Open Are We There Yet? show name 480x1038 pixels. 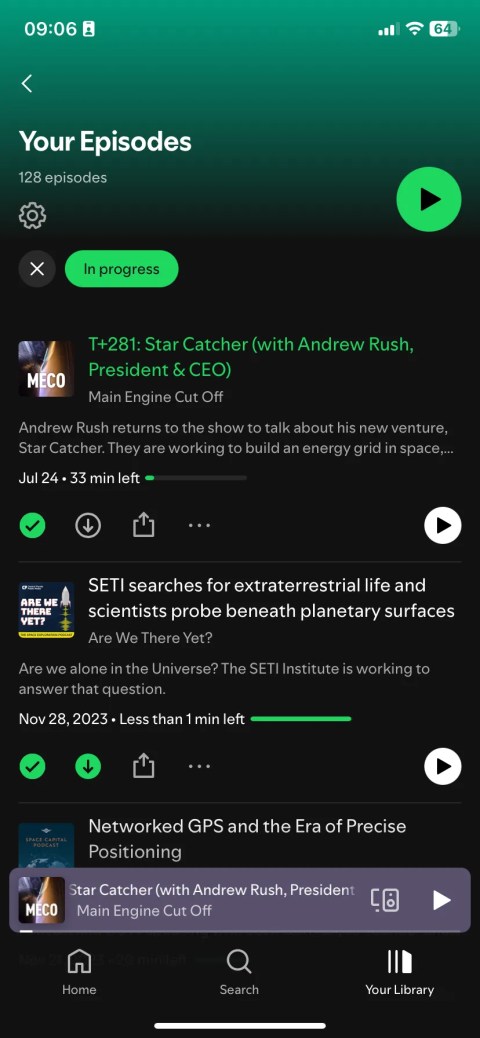click(x=150, y=638)
